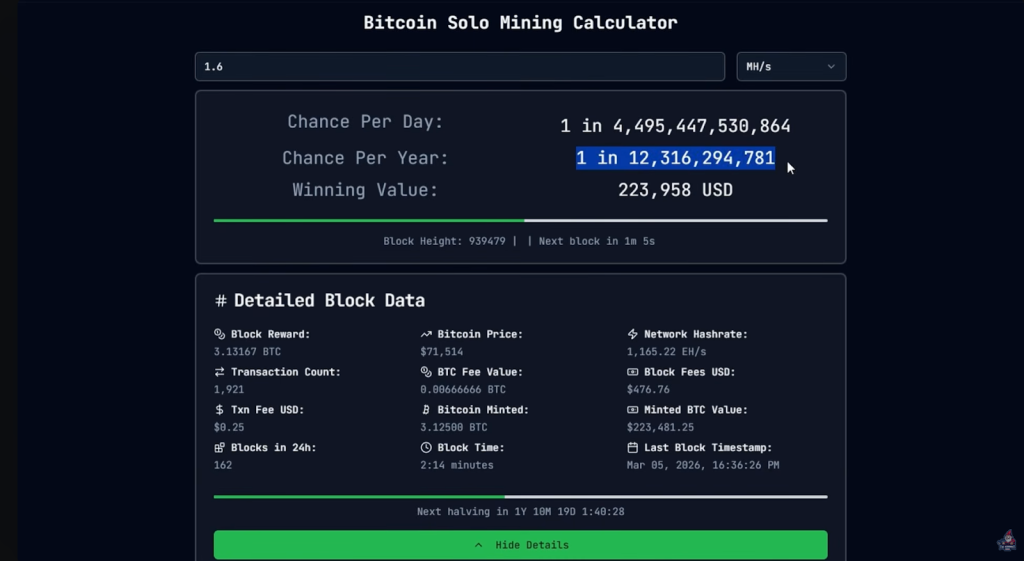Click the hashrate input field showing 1.6

tap(460, 67)
